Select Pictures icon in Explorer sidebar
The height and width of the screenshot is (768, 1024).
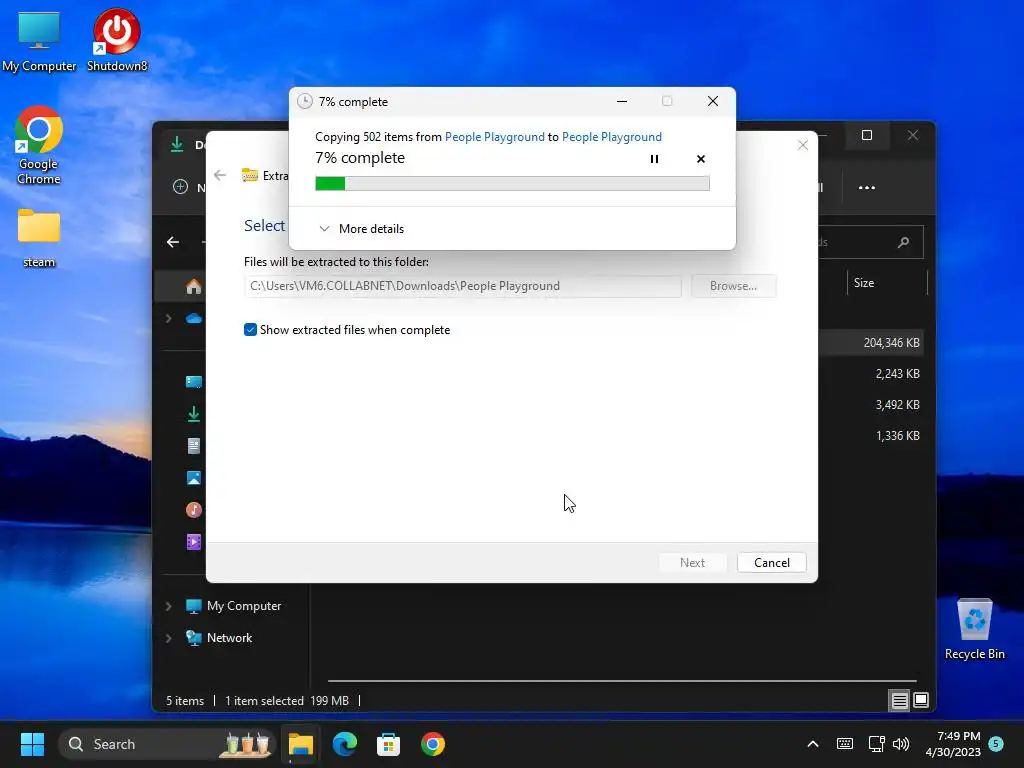(x=194, y=478)
